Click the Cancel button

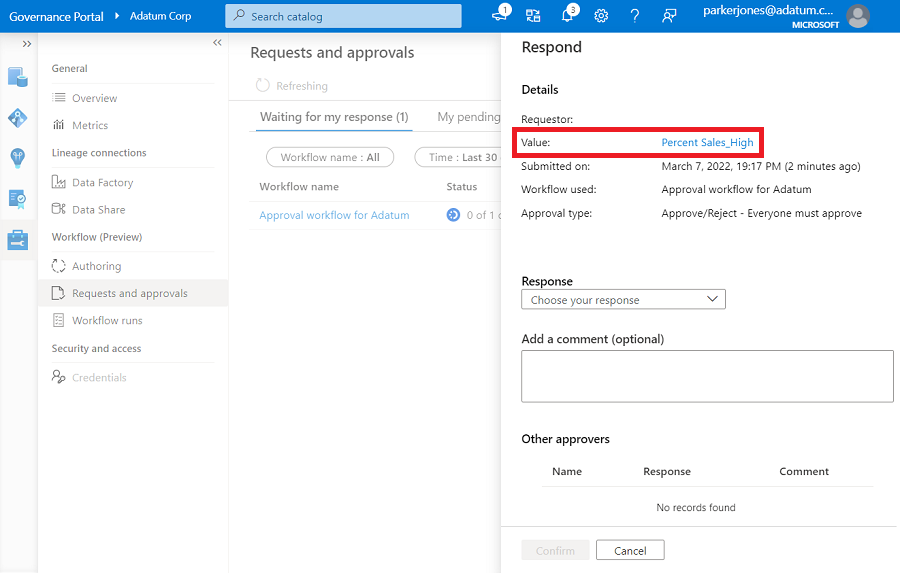click(630, 550)
